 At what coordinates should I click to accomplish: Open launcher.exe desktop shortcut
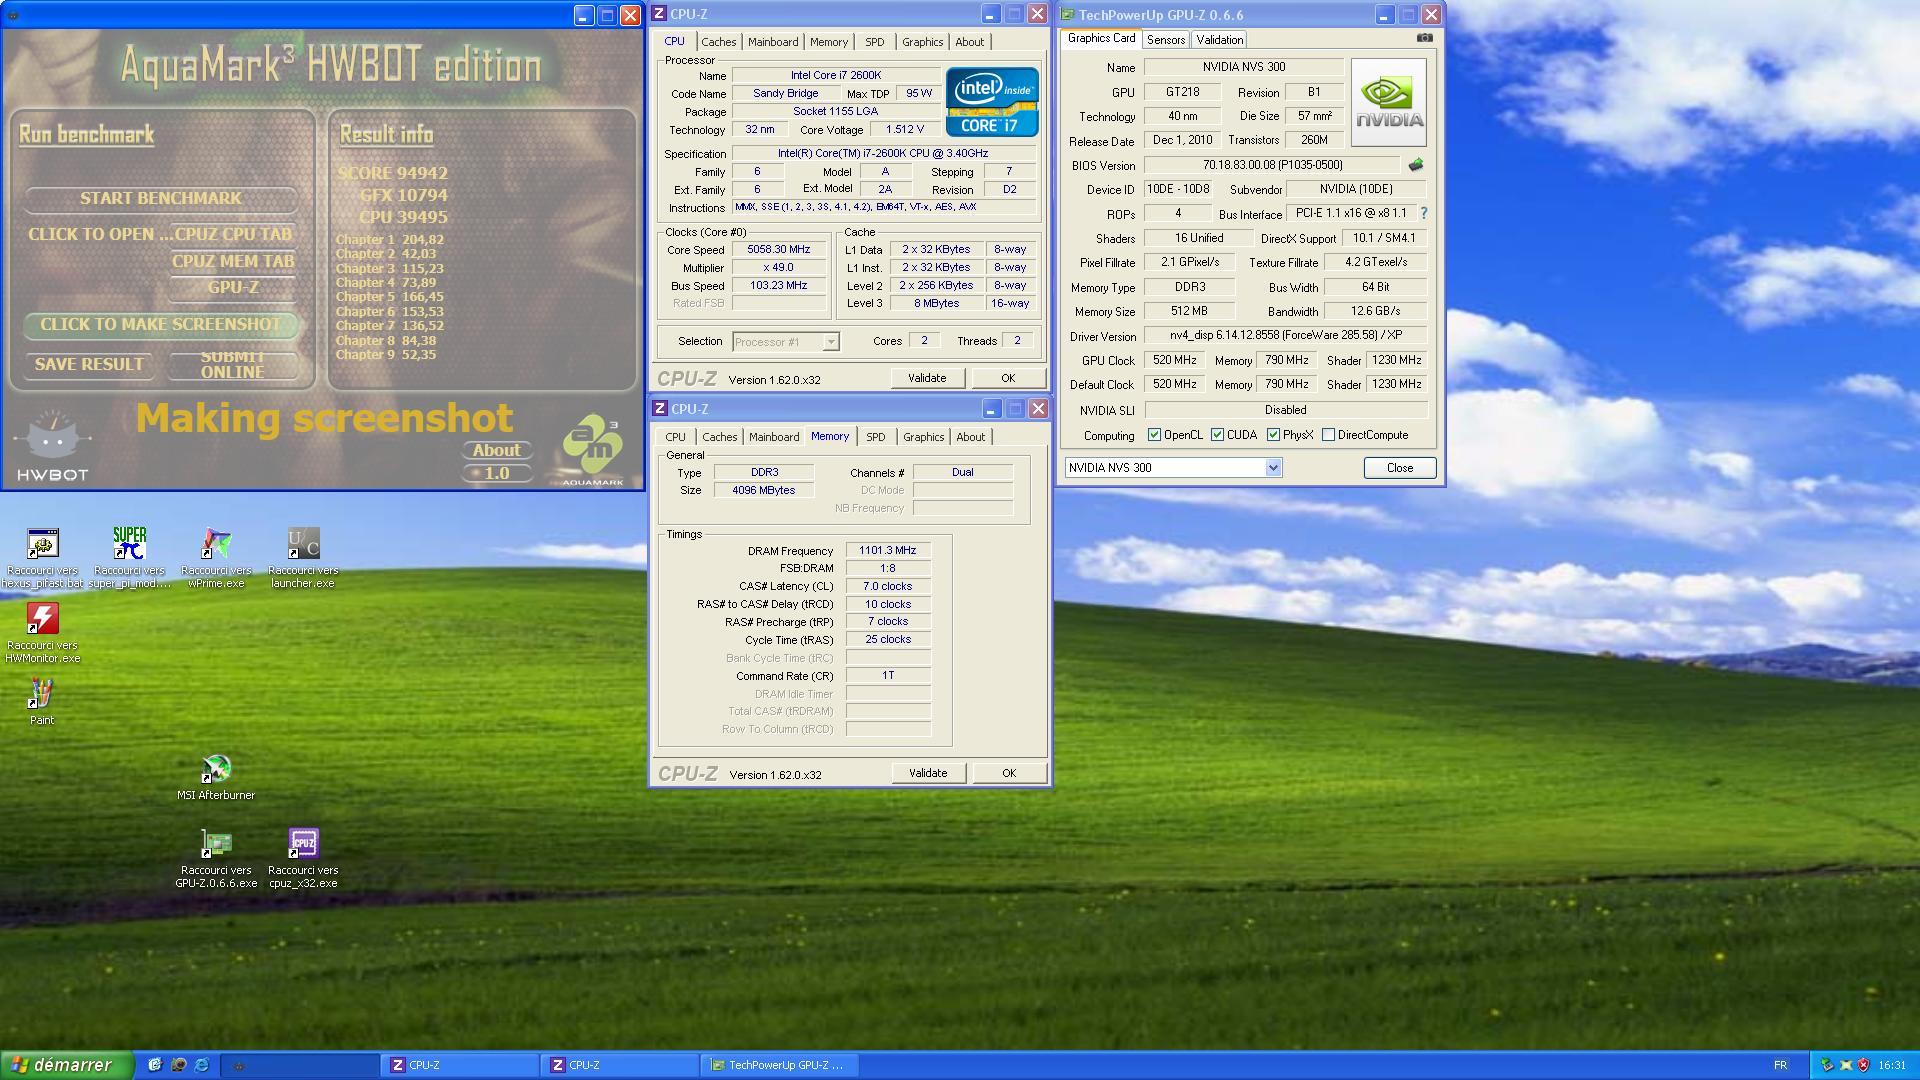pos(303,558)
